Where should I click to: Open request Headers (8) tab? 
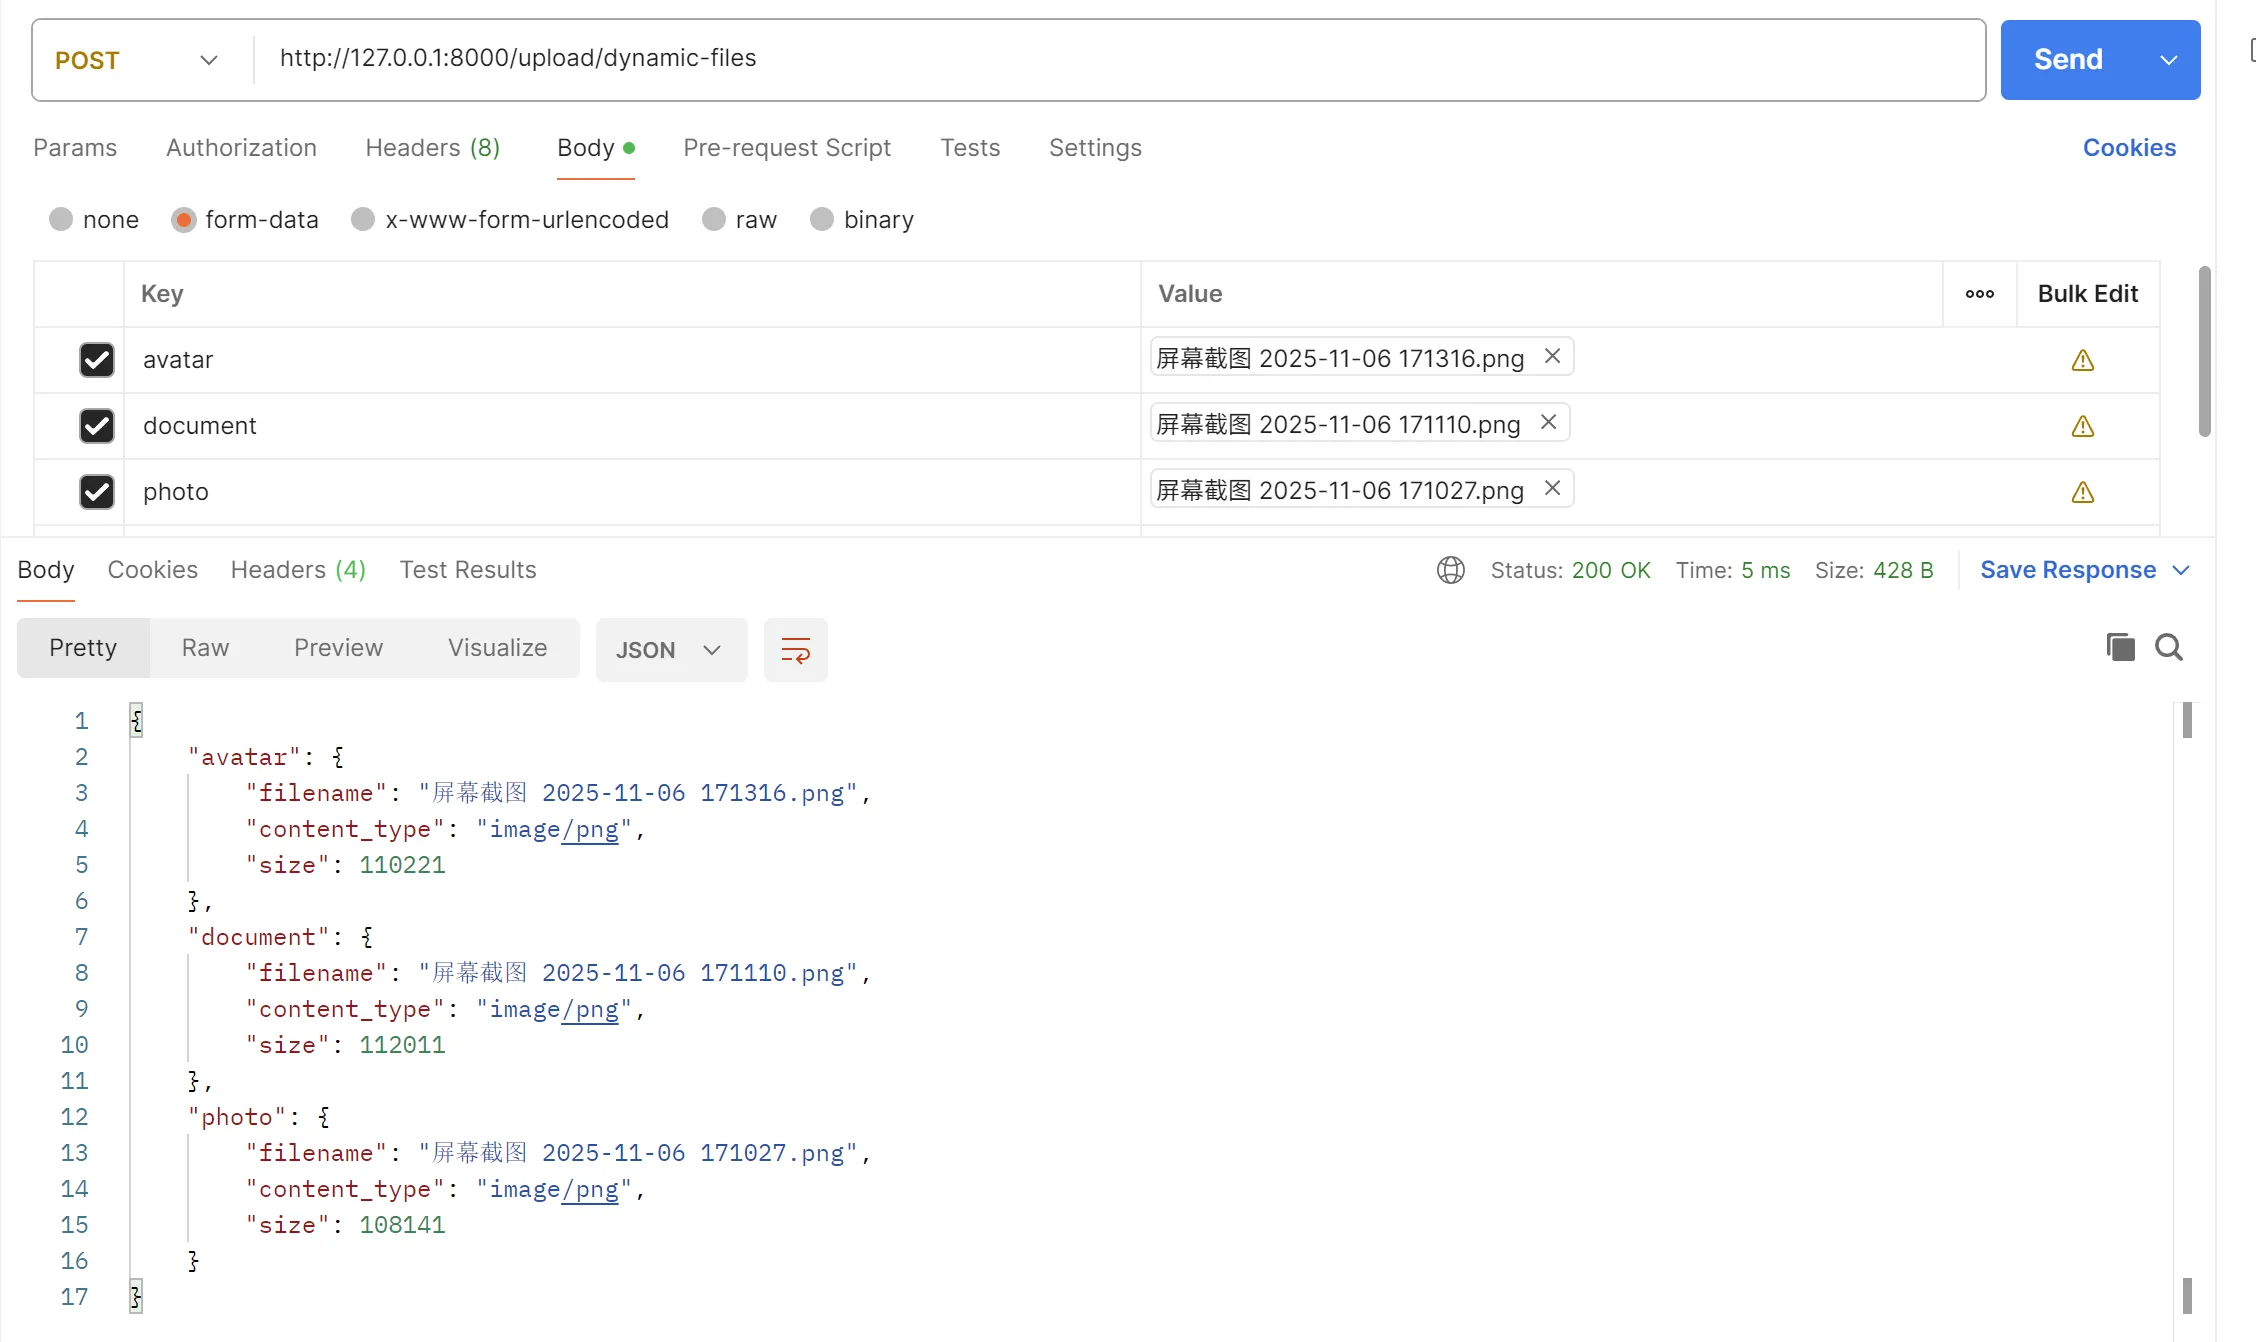click(x=432, y=148)
